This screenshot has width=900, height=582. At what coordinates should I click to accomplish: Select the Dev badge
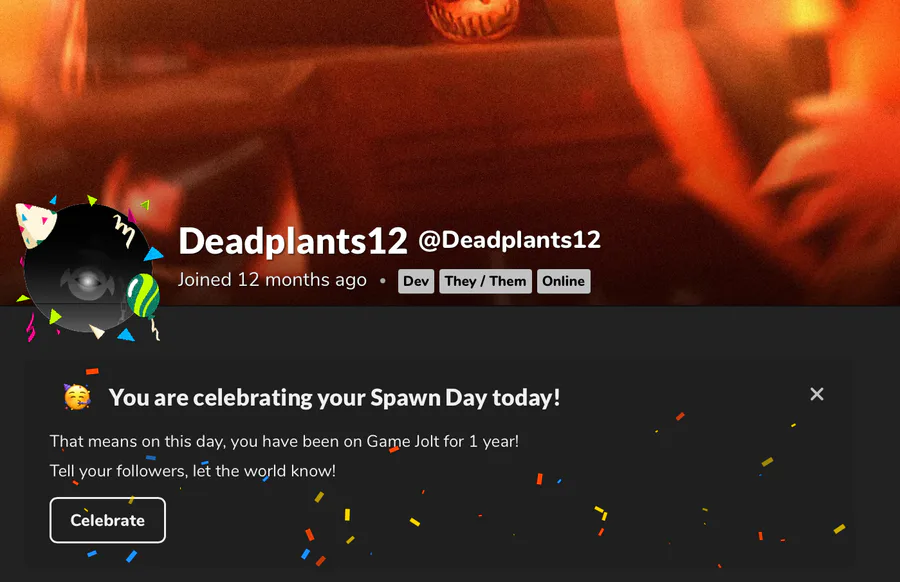(x=416, y=281)
